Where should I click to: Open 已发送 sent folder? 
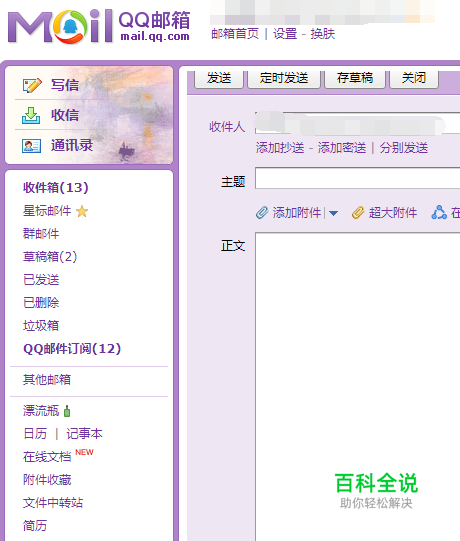[x=41, y=280]
